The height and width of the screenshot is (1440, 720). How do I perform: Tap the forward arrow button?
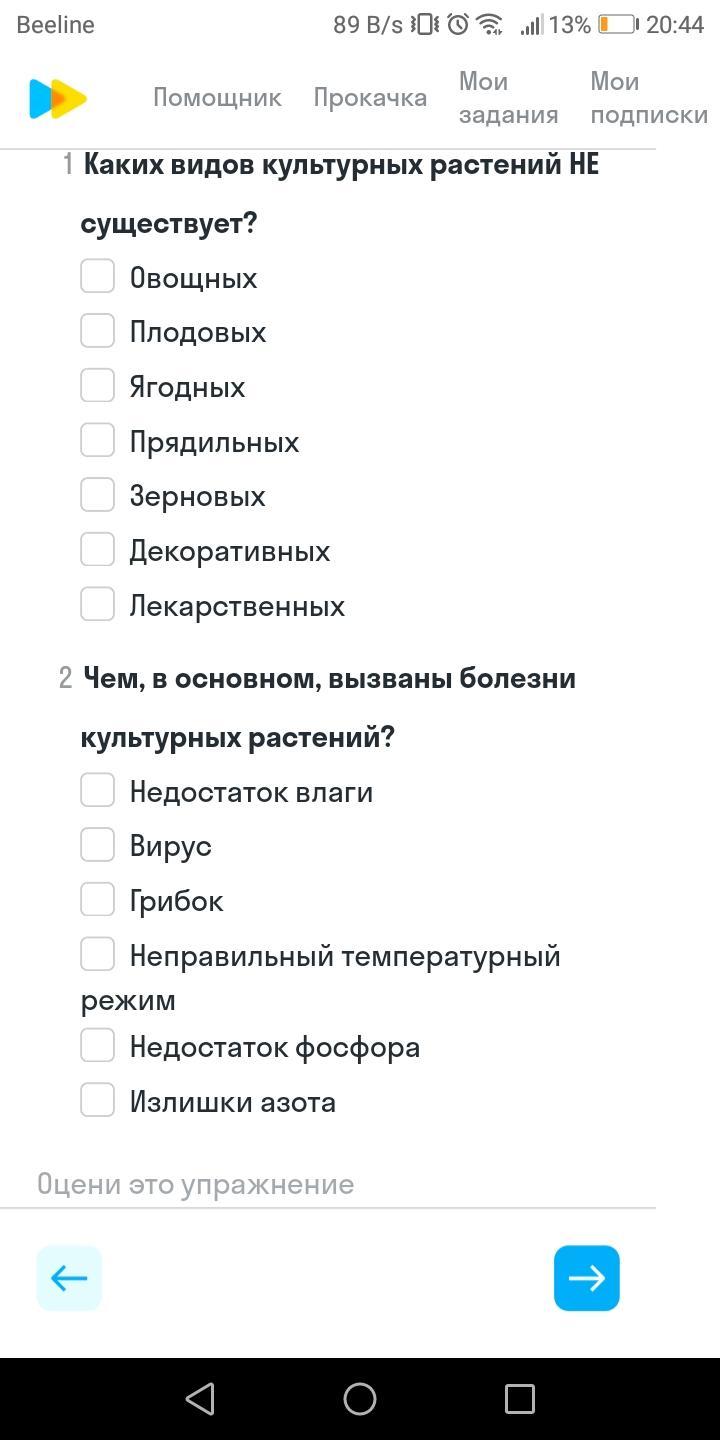coord(587,1277)
